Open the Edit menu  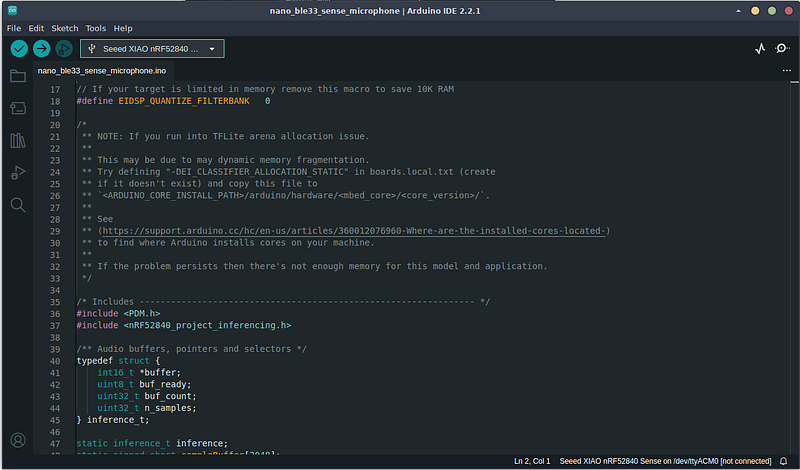click(36, 28)
